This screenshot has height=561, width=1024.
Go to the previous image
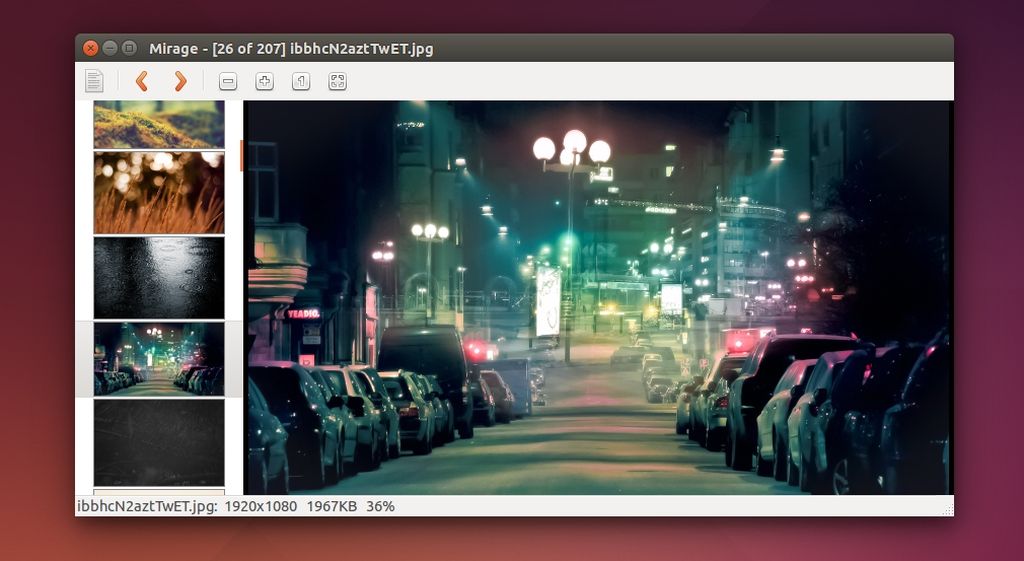[x=142, y=81]
